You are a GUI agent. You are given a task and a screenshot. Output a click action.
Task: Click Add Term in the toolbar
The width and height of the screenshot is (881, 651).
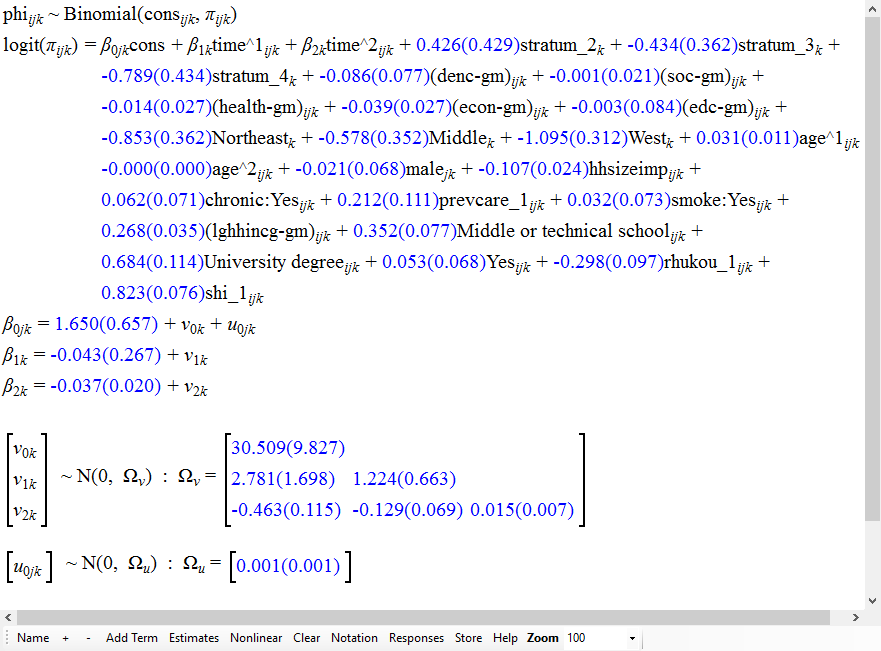pos(132,638)
